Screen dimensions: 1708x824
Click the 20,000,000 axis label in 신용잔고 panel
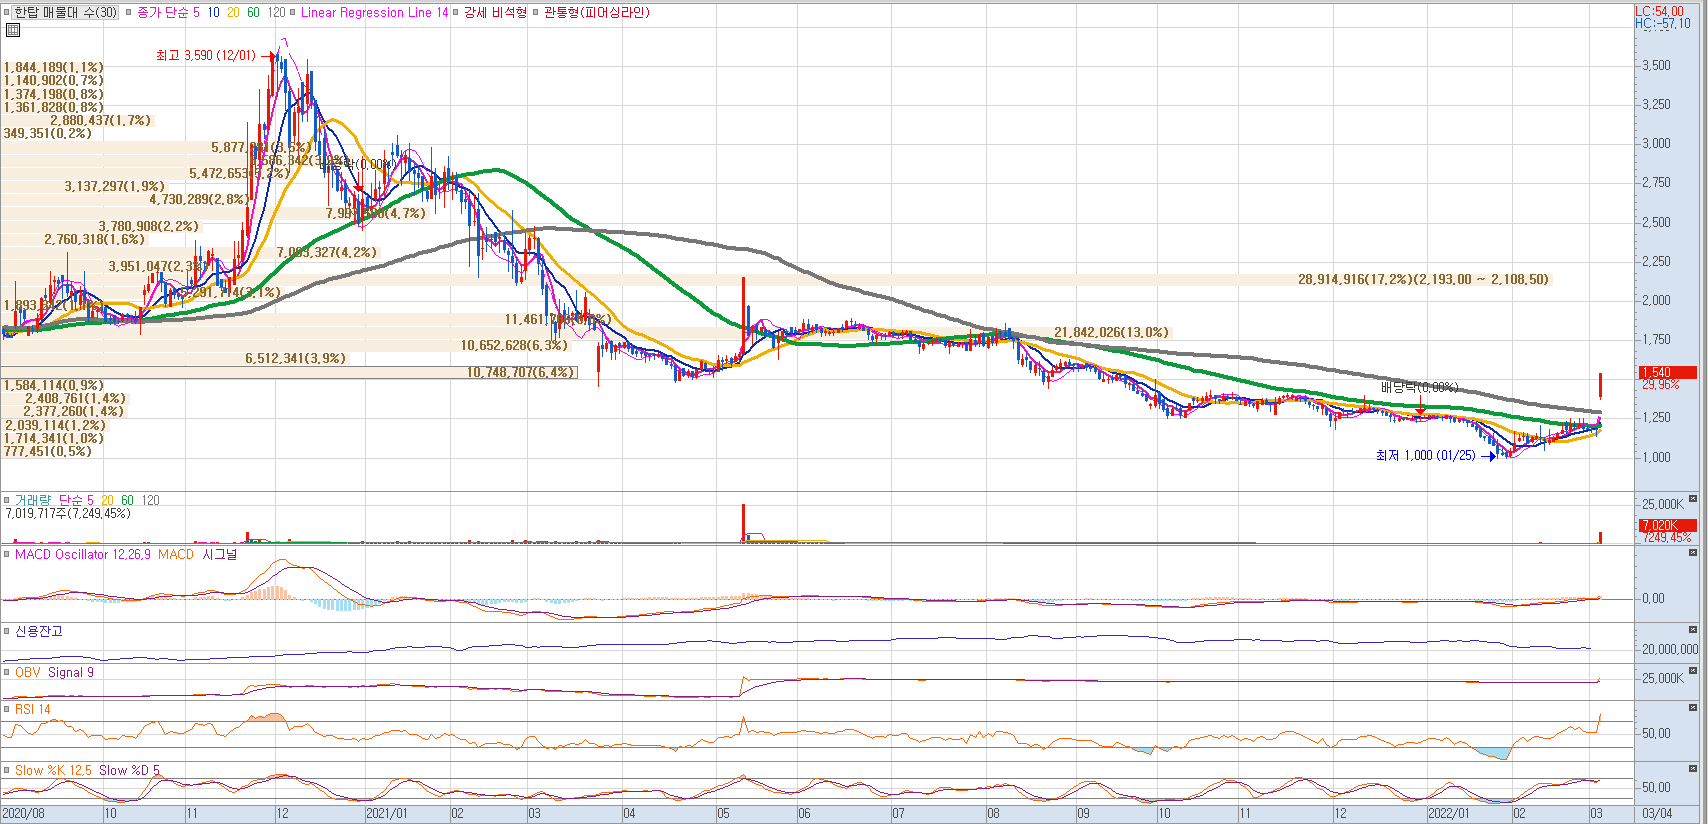[x=1670, y=649]
